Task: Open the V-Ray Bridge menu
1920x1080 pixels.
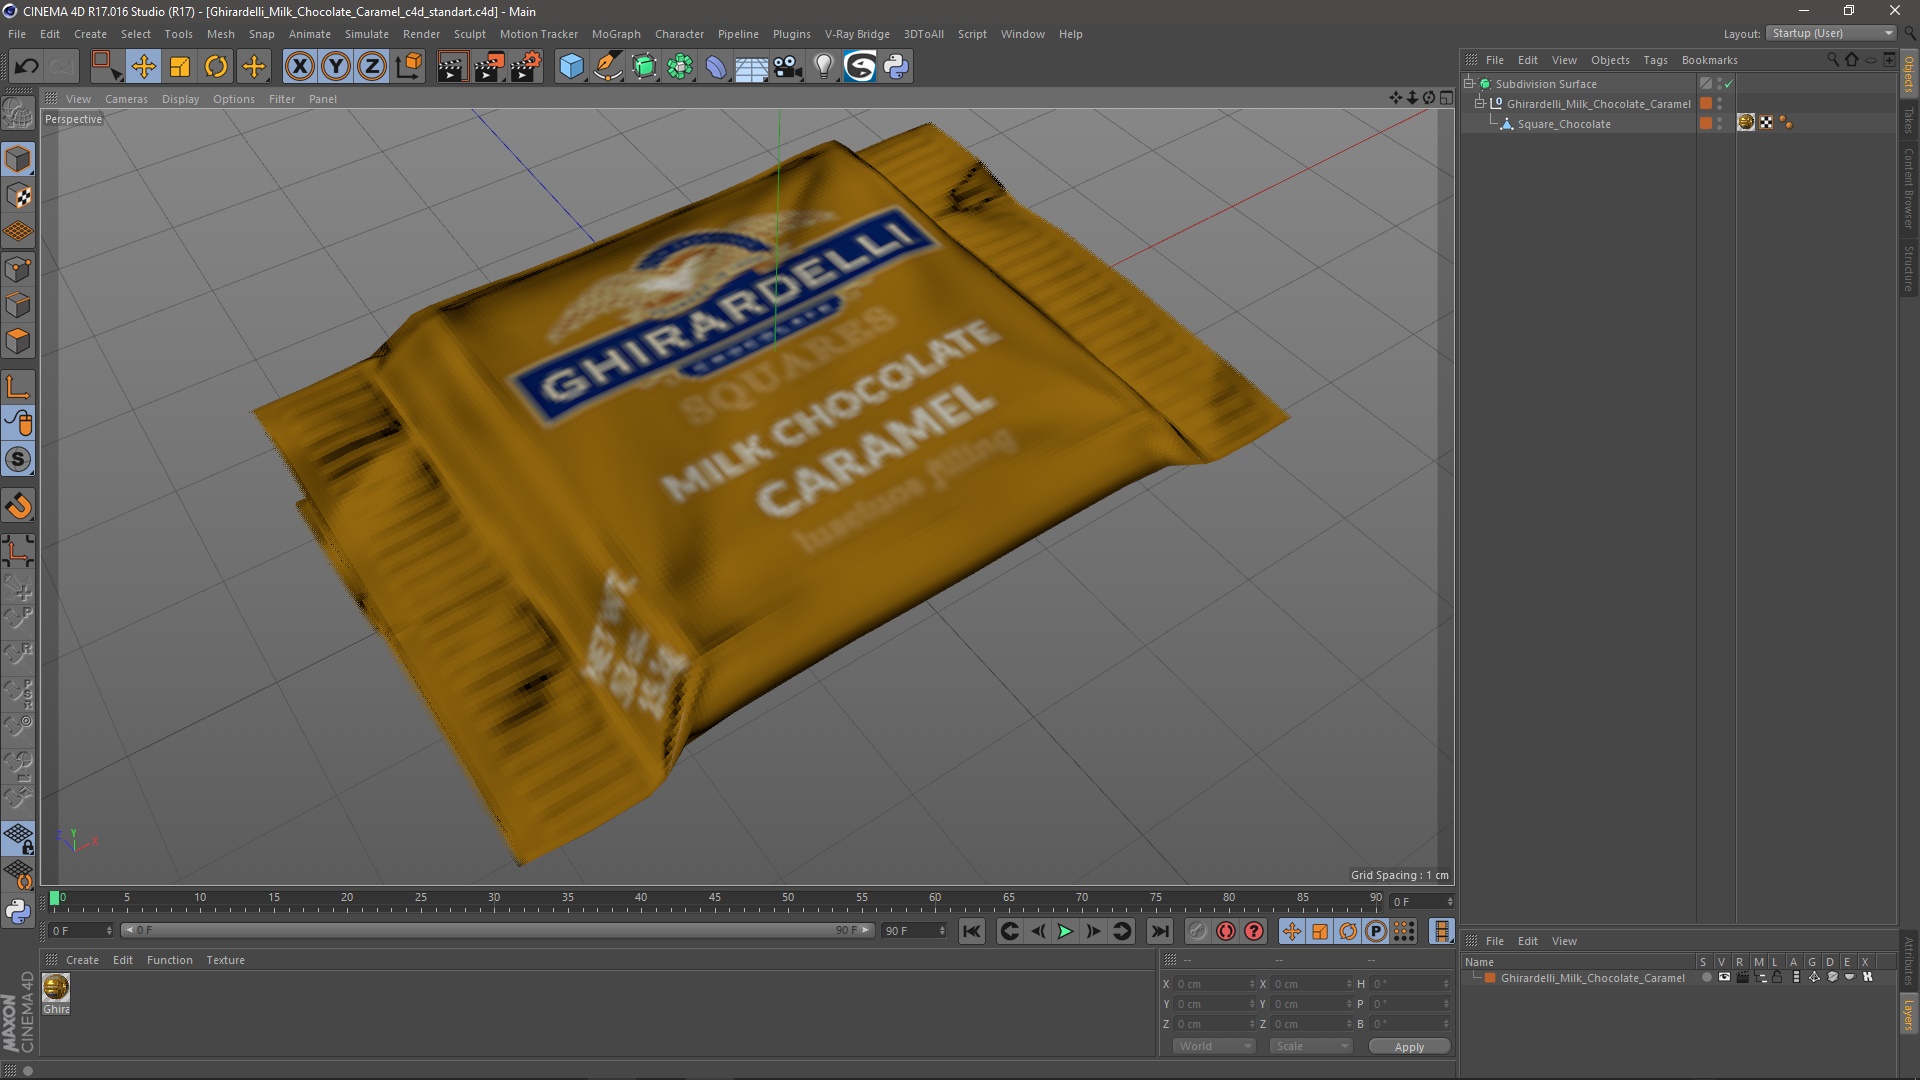Action: 857,34
